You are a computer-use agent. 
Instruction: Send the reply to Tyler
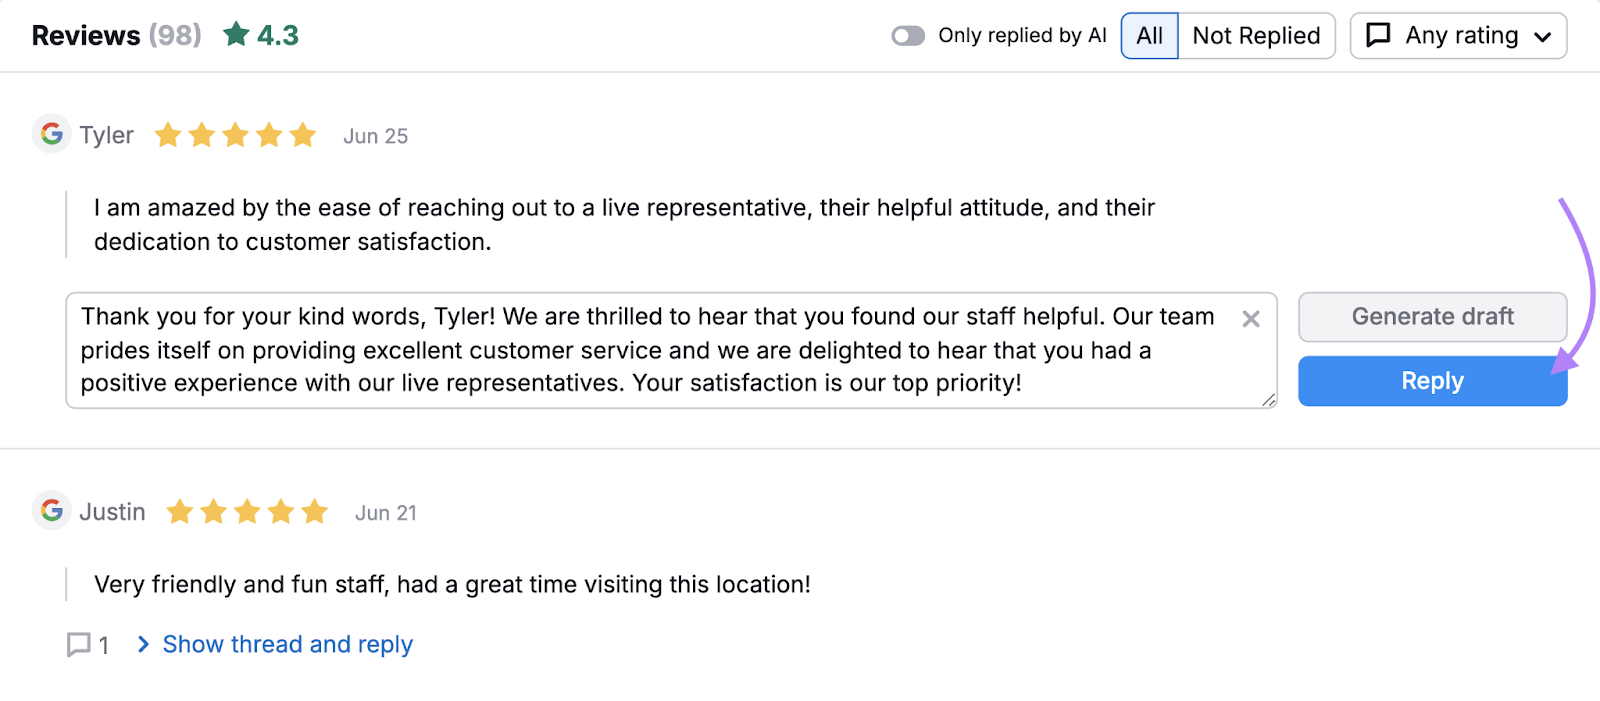click(x=1432, y=381)
